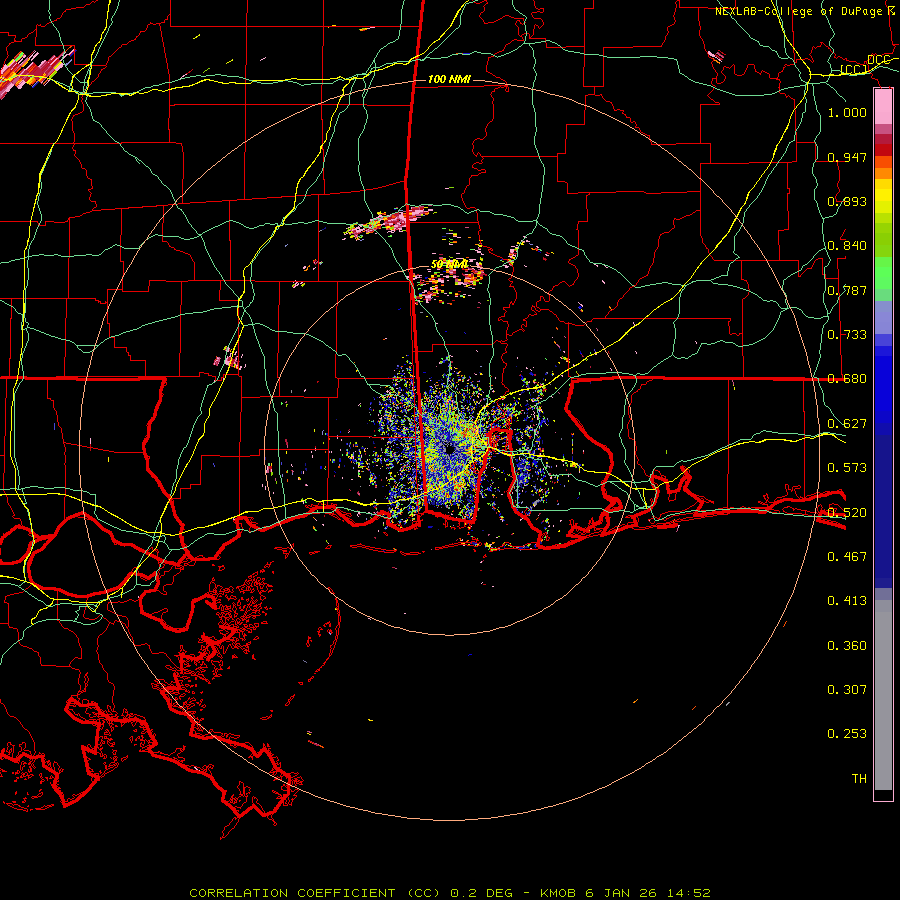Click the 0.573 color scale label
The width and height of the screenshot is (900, 900).
coord(847,468)
